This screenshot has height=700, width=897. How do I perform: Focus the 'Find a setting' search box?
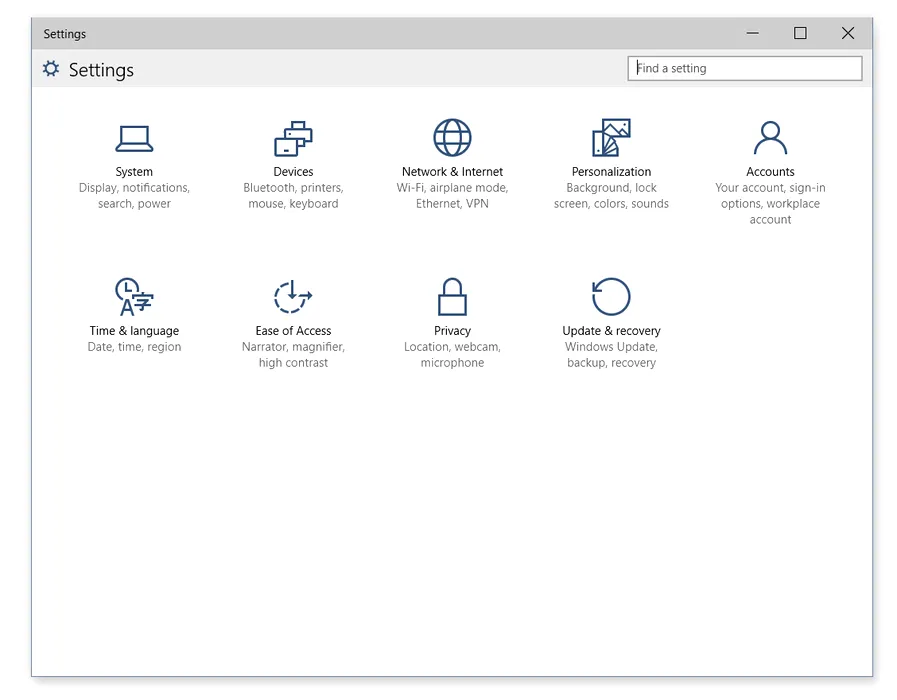click(x=745, y=68)
